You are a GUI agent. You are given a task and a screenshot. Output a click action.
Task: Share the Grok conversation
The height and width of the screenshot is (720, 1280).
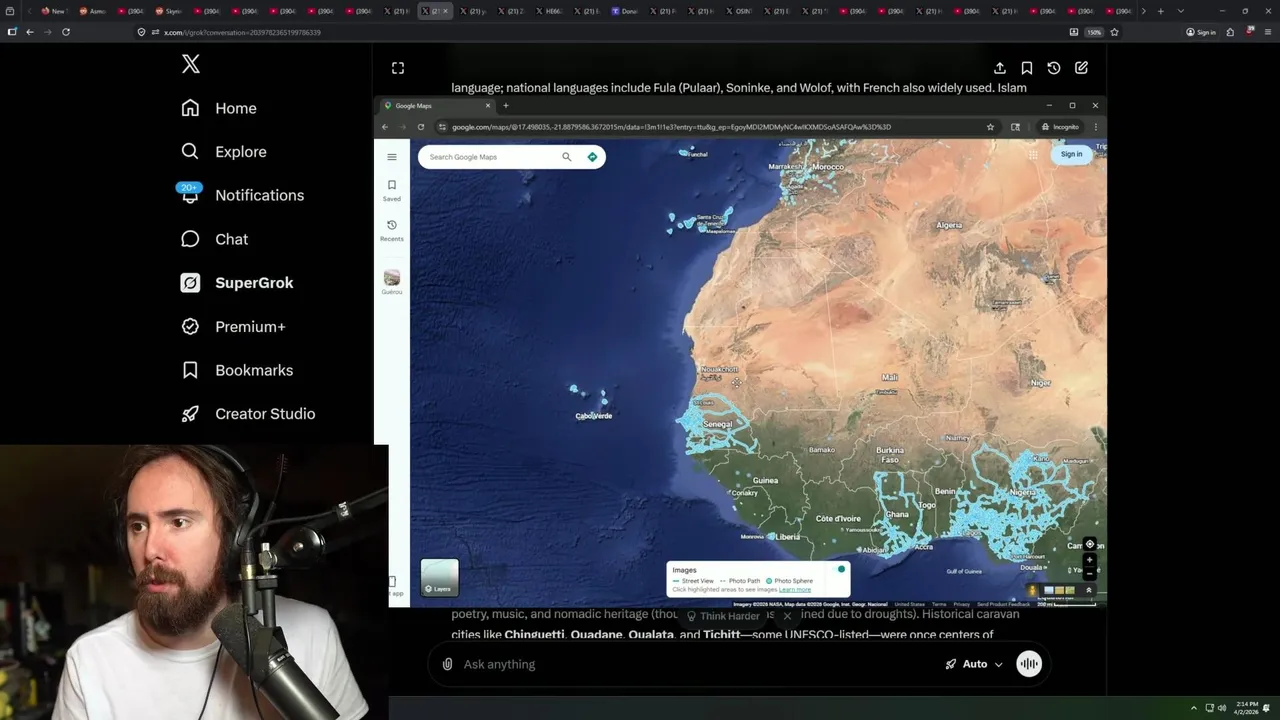click(999, 68)
